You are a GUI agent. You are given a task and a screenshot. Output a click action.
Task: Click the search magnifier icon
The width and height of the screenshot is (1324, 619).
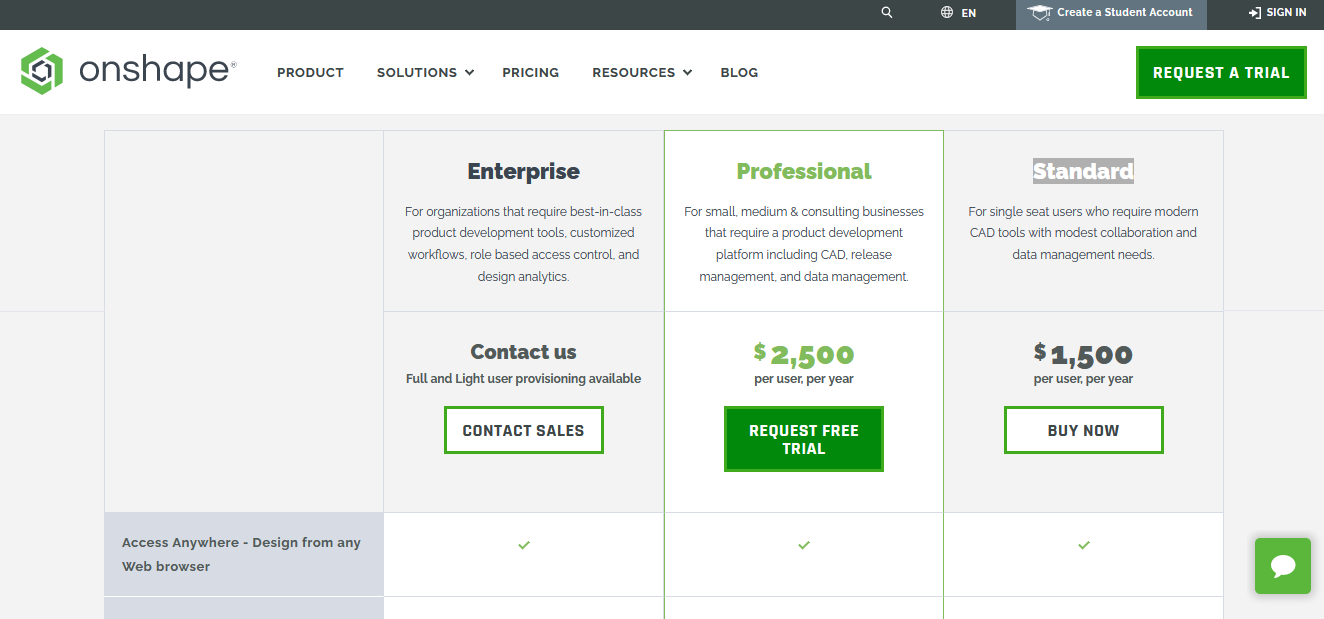pyautogui.click(x=887, y=13)
